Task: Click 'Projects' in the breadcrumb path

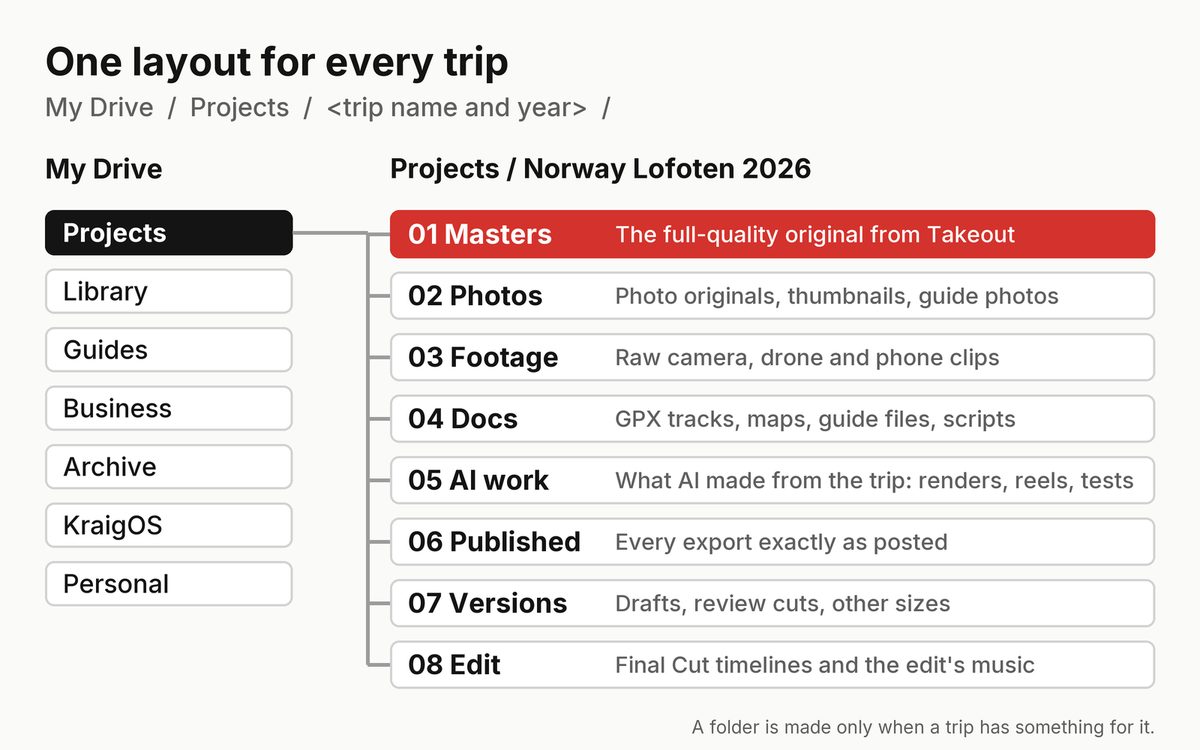Action: click(x=239, y=108)
